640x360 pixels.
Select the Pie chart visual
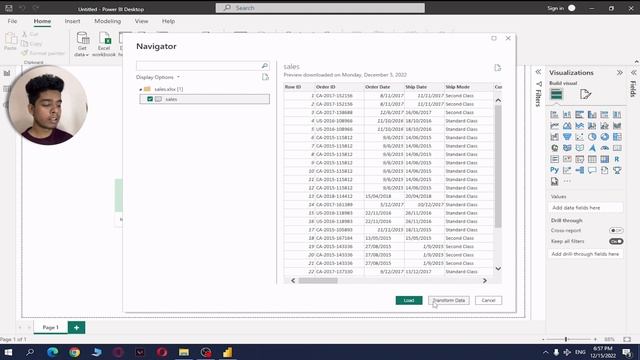[x=592, y=137]
